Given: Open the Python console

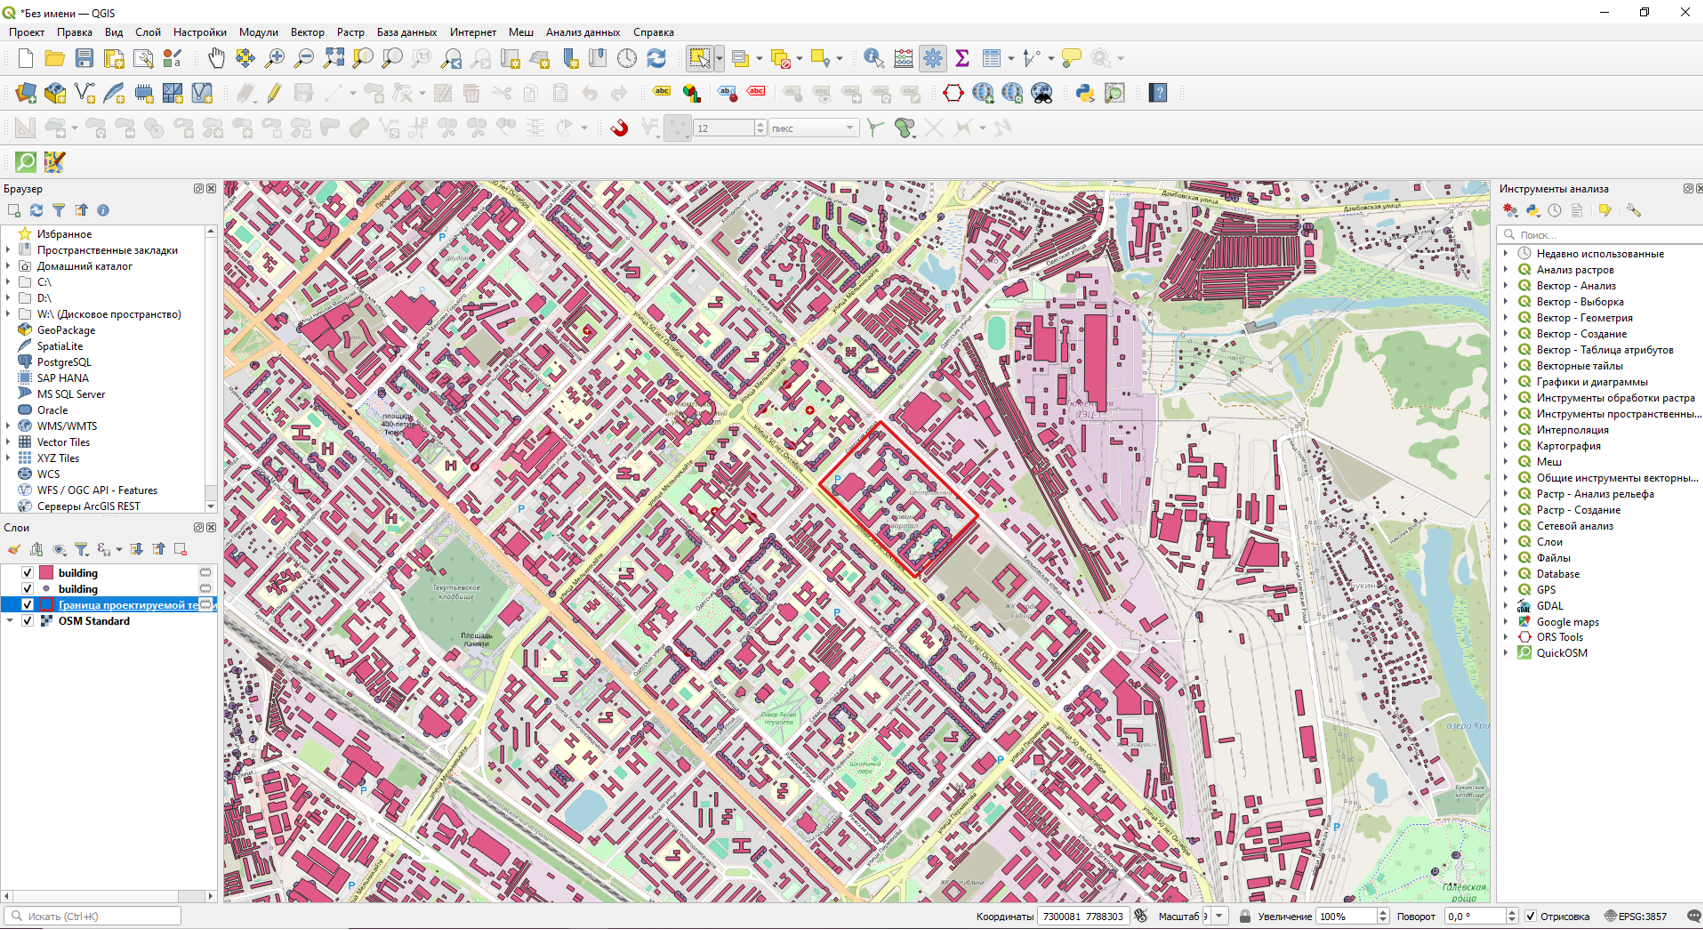Looking at the screenshot, I should pyautogui.click(x=1085, y=93).
